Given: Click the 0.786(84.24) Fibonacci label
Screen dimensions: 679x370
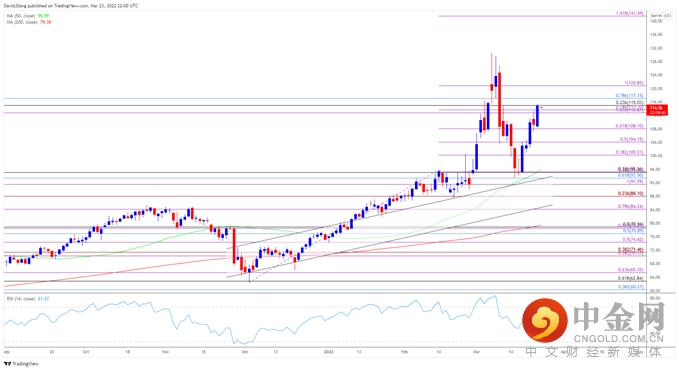Looking at the screenshot, I should coord(630,207).
